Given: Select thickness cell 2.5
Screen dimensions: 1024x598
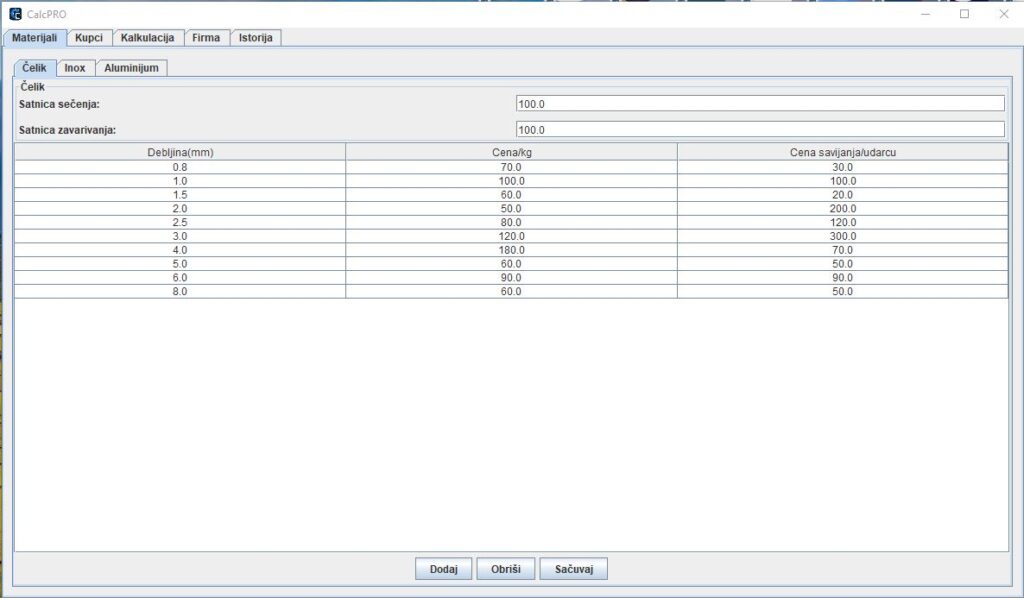Looking at the screenshot, I should coord(180,223).
